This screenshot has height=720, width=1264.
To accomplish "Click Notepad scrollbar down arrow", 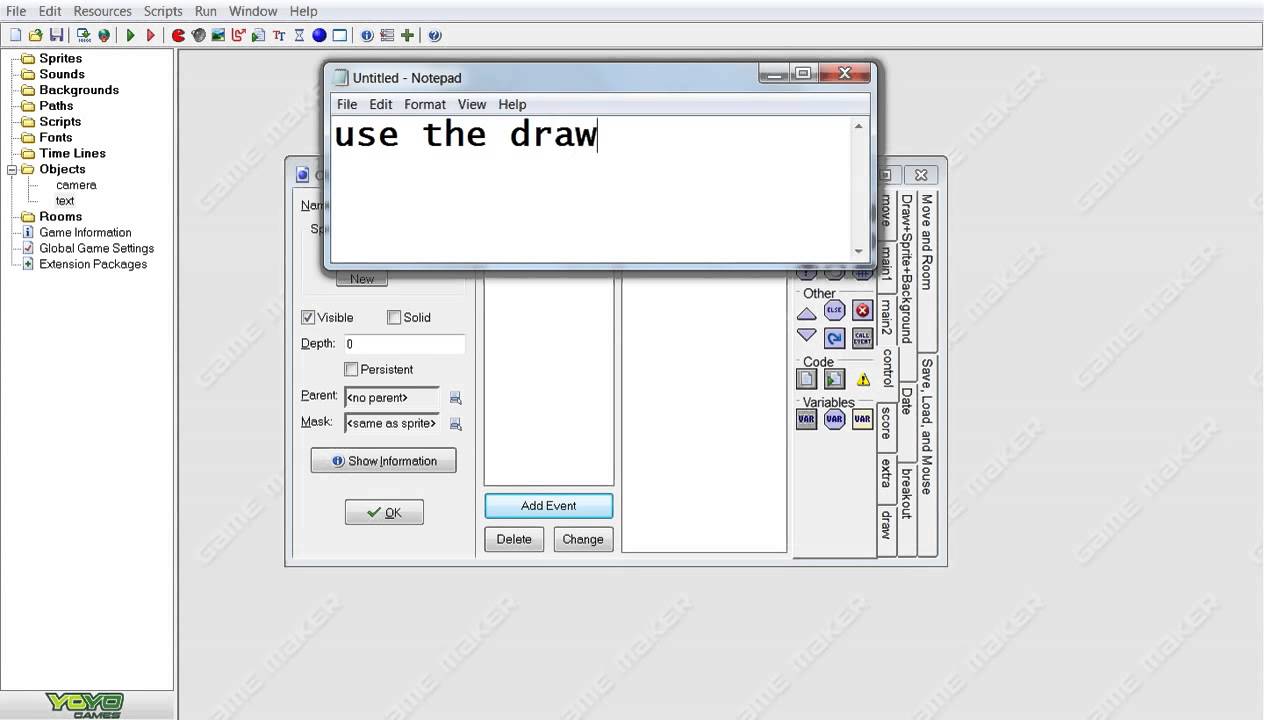I will point(858,252).
